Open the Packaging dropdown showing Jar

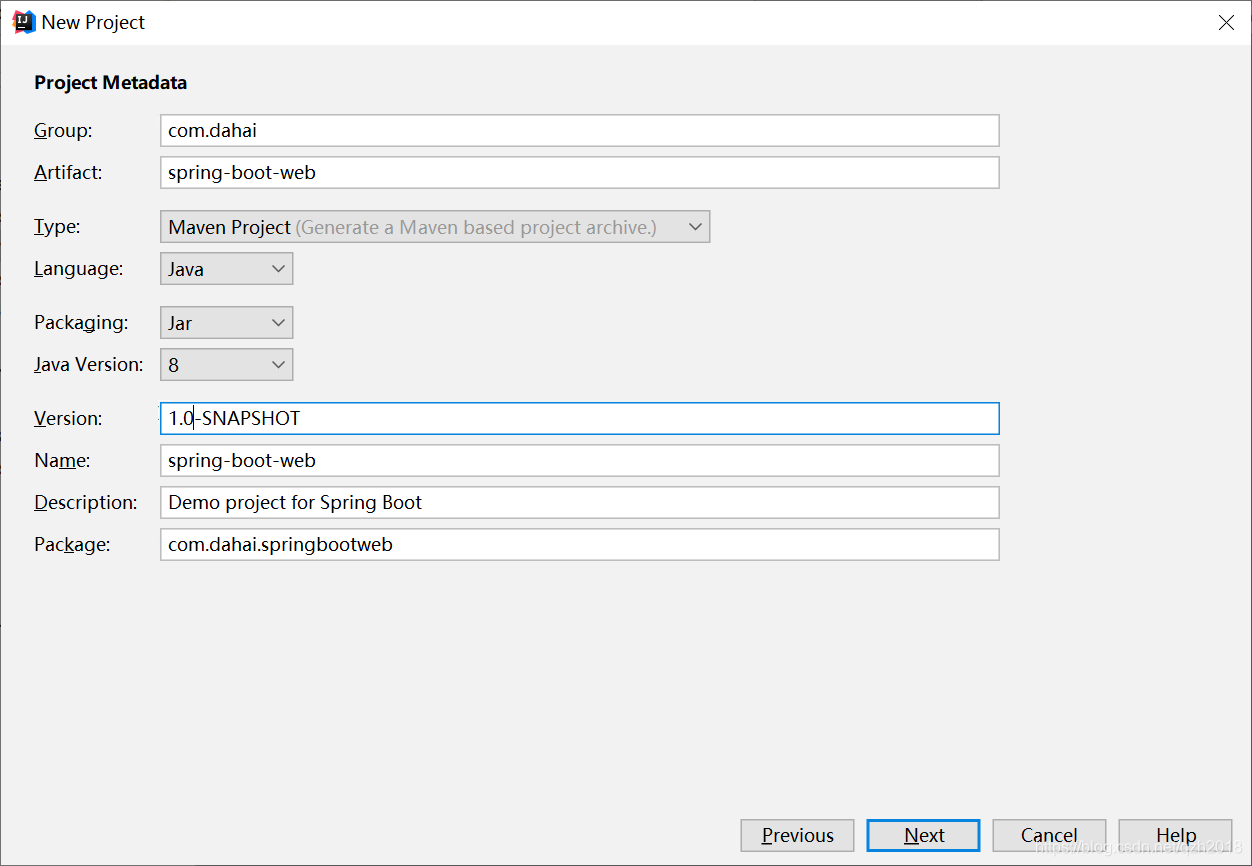click(226, 323)
